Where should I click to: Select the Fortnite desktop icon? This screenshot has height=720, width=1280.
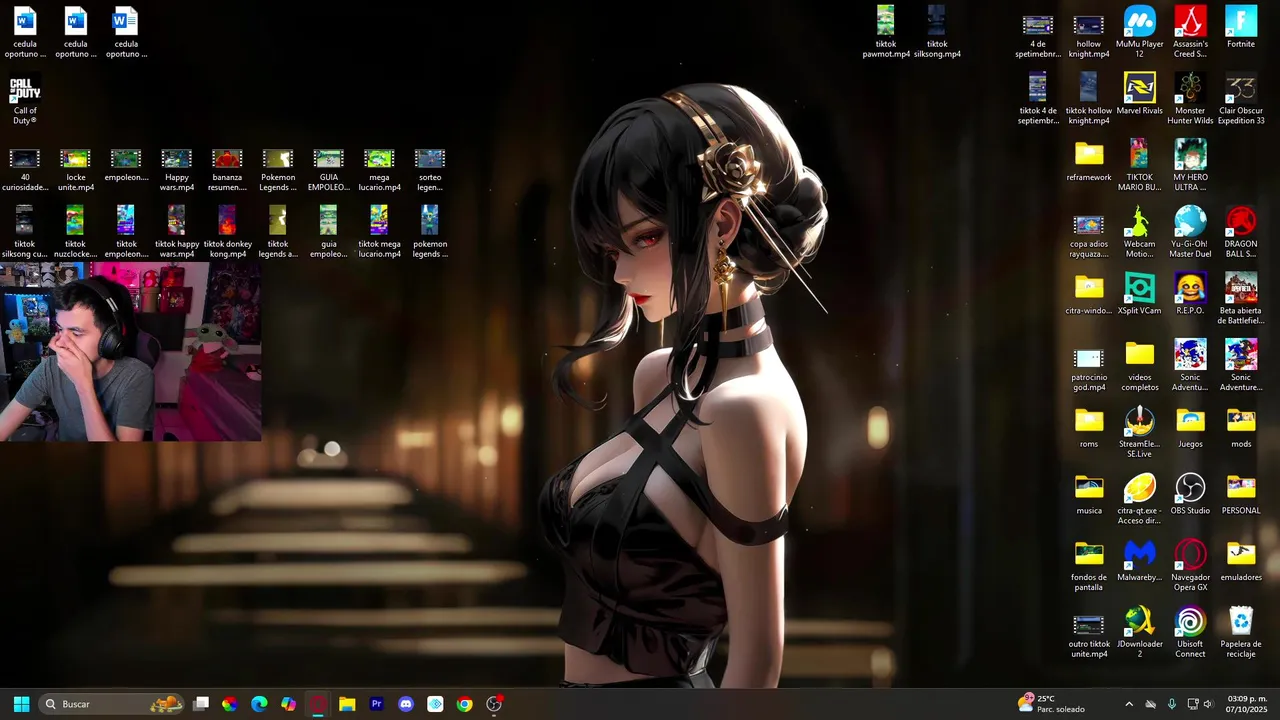tap(1241, 28)
